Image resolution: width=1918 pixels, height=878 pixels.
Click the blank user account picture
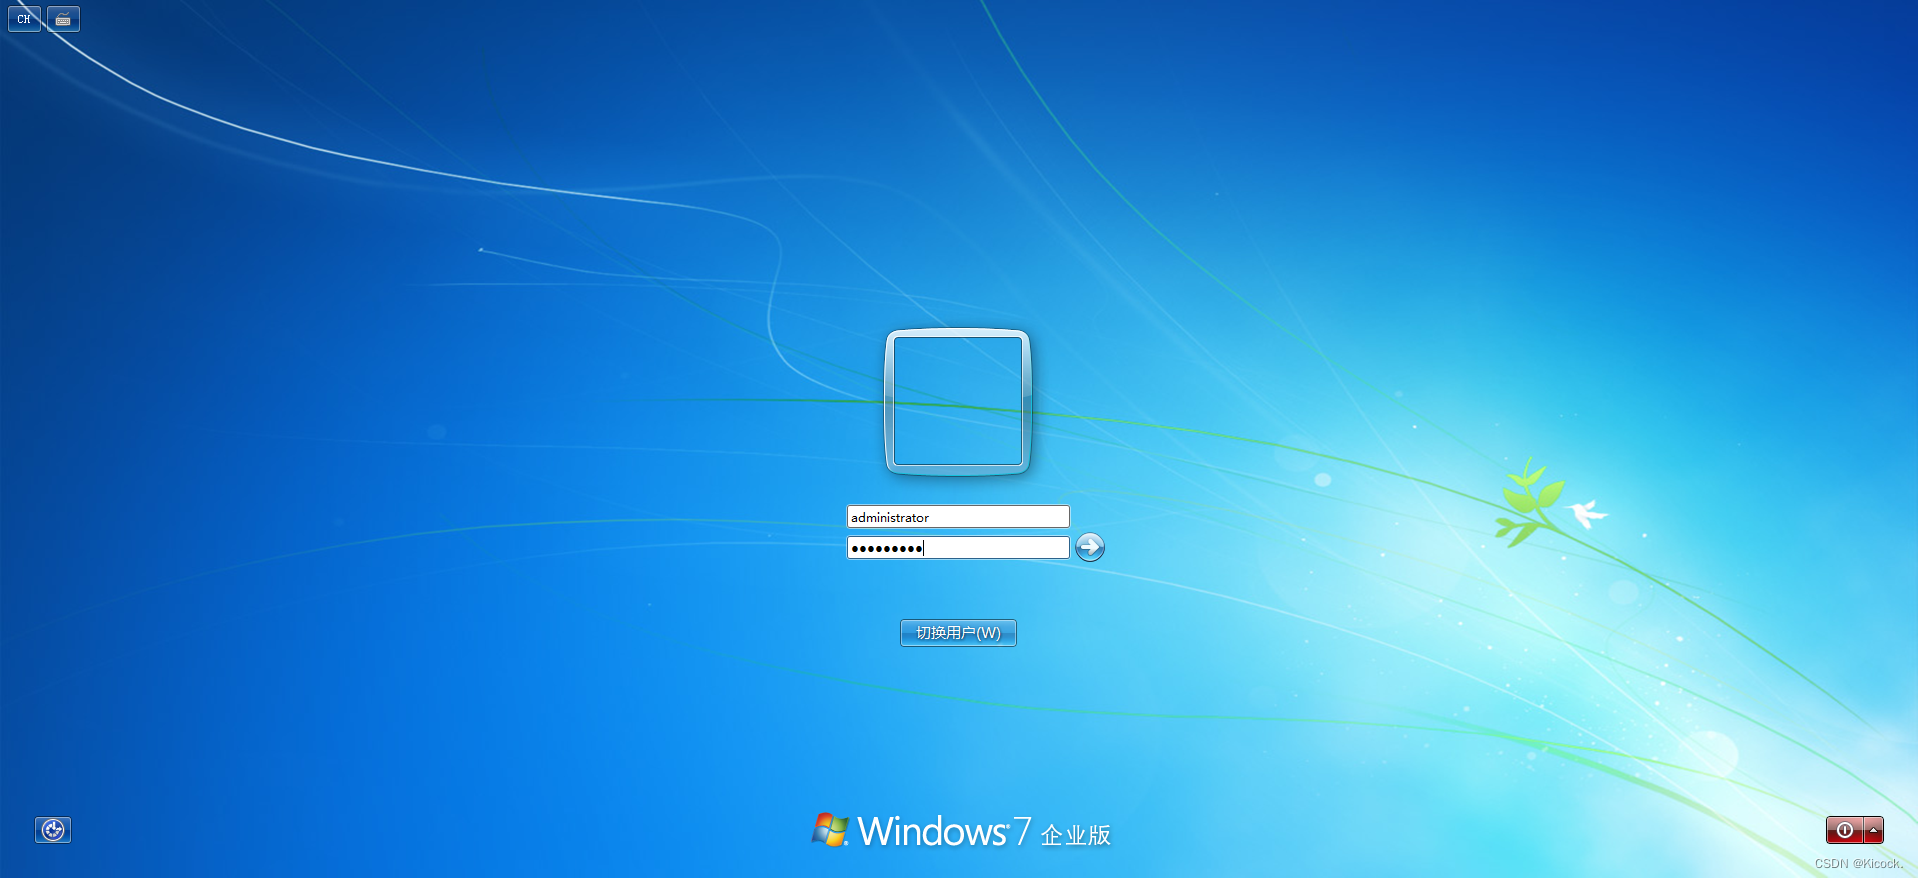tap(958, 401)
